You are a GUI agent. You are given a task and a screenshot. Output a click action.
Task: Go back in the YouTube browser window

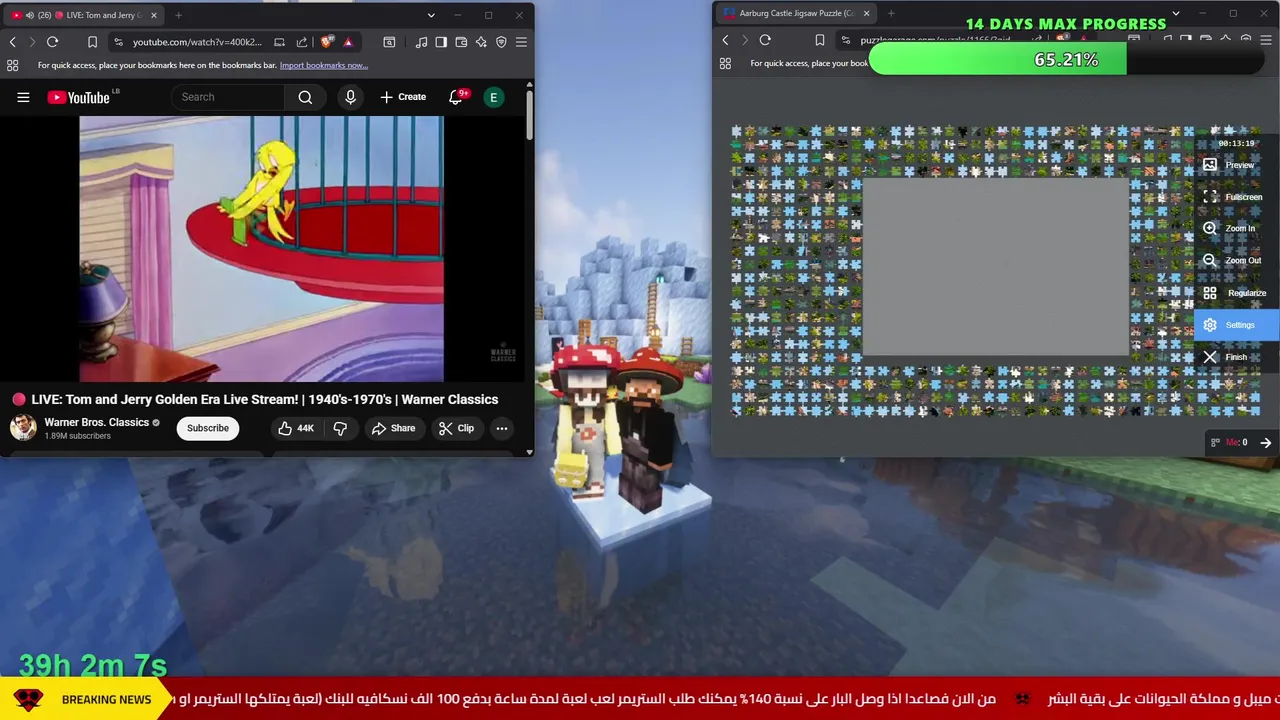[12, 42]
